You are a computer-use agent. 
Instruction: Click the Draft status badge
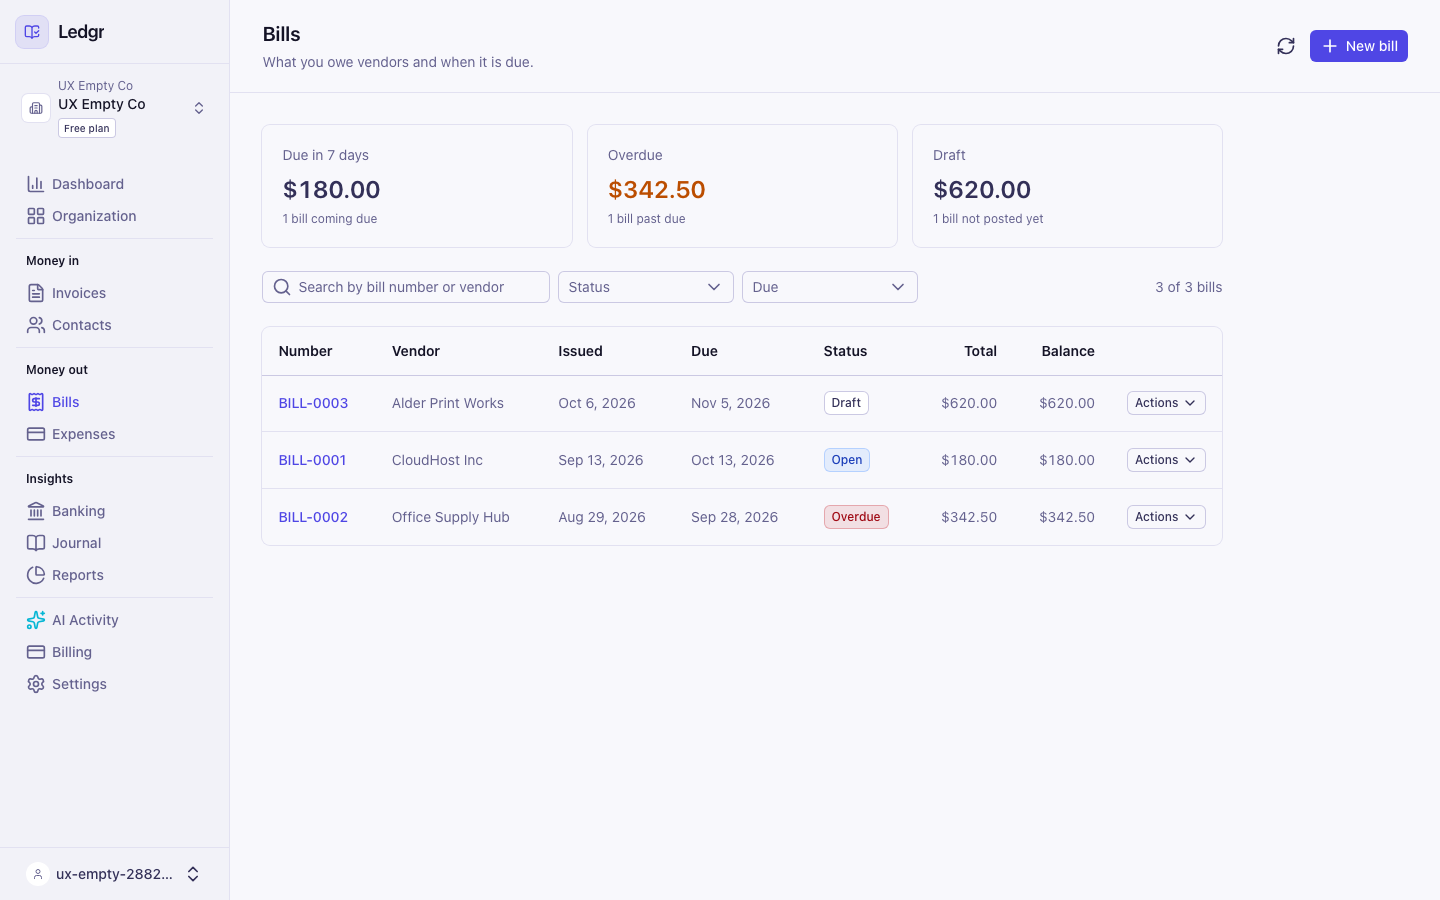tap(846, 403)
